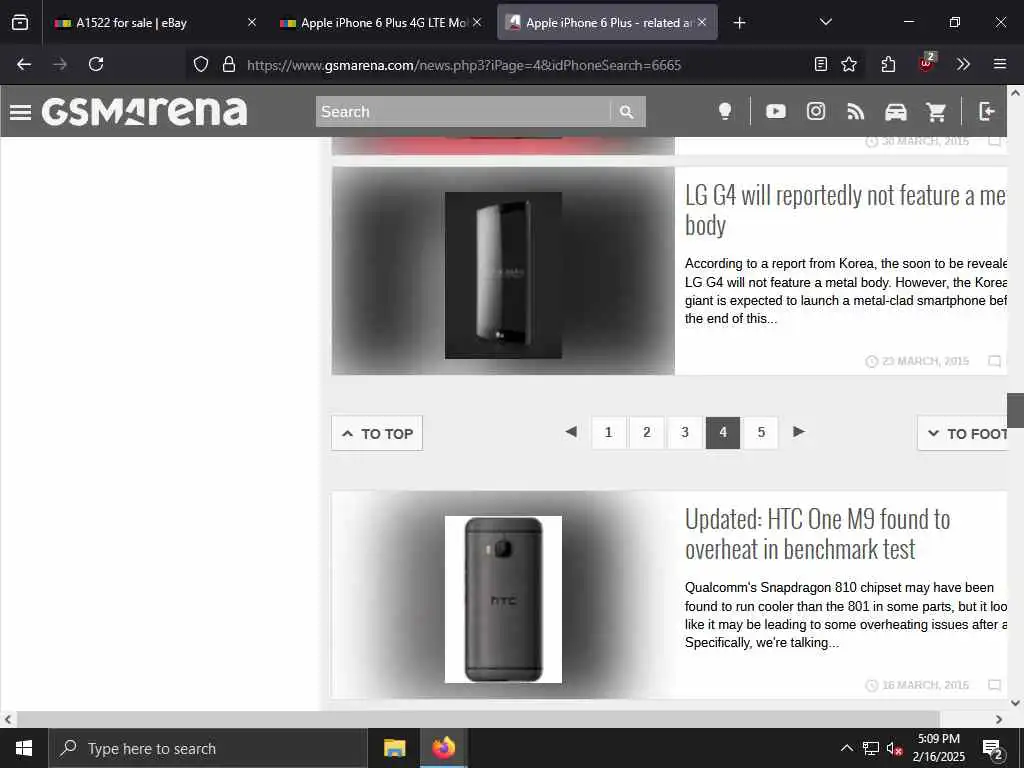The width and height of the screenshot is (1024, 768).
Task: Click the horizontal scrollbar thumb
Action: coord(478,719)
